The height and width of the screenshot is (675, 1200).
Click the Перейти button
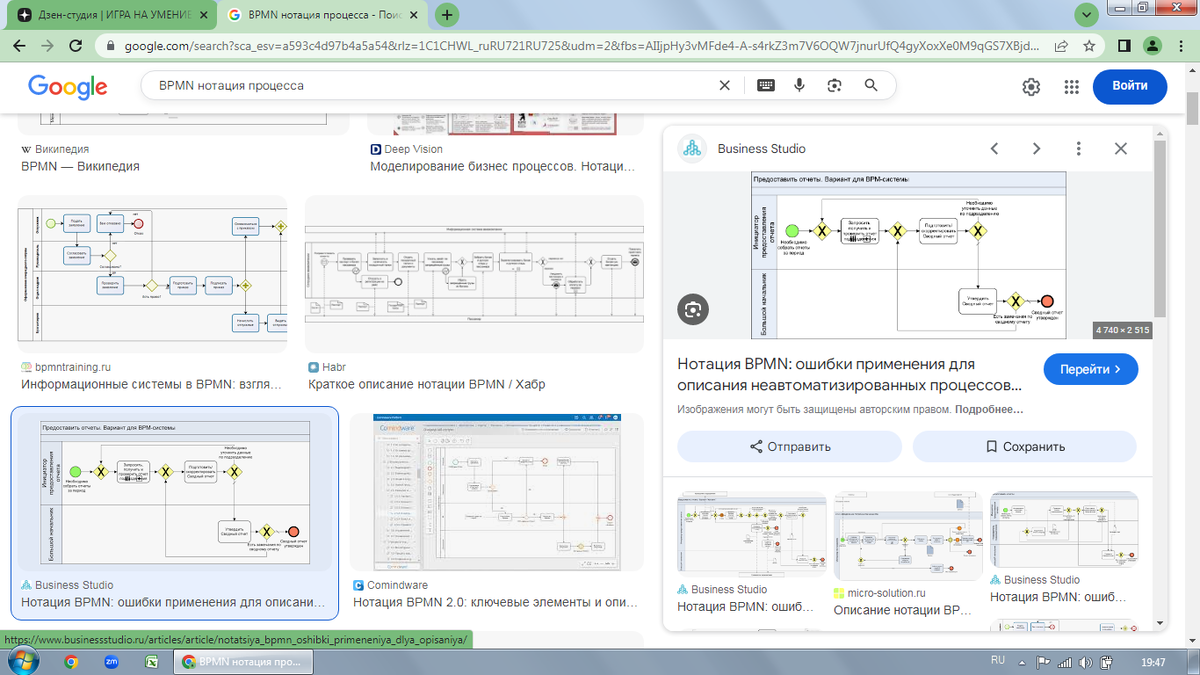pos(1090,369)
